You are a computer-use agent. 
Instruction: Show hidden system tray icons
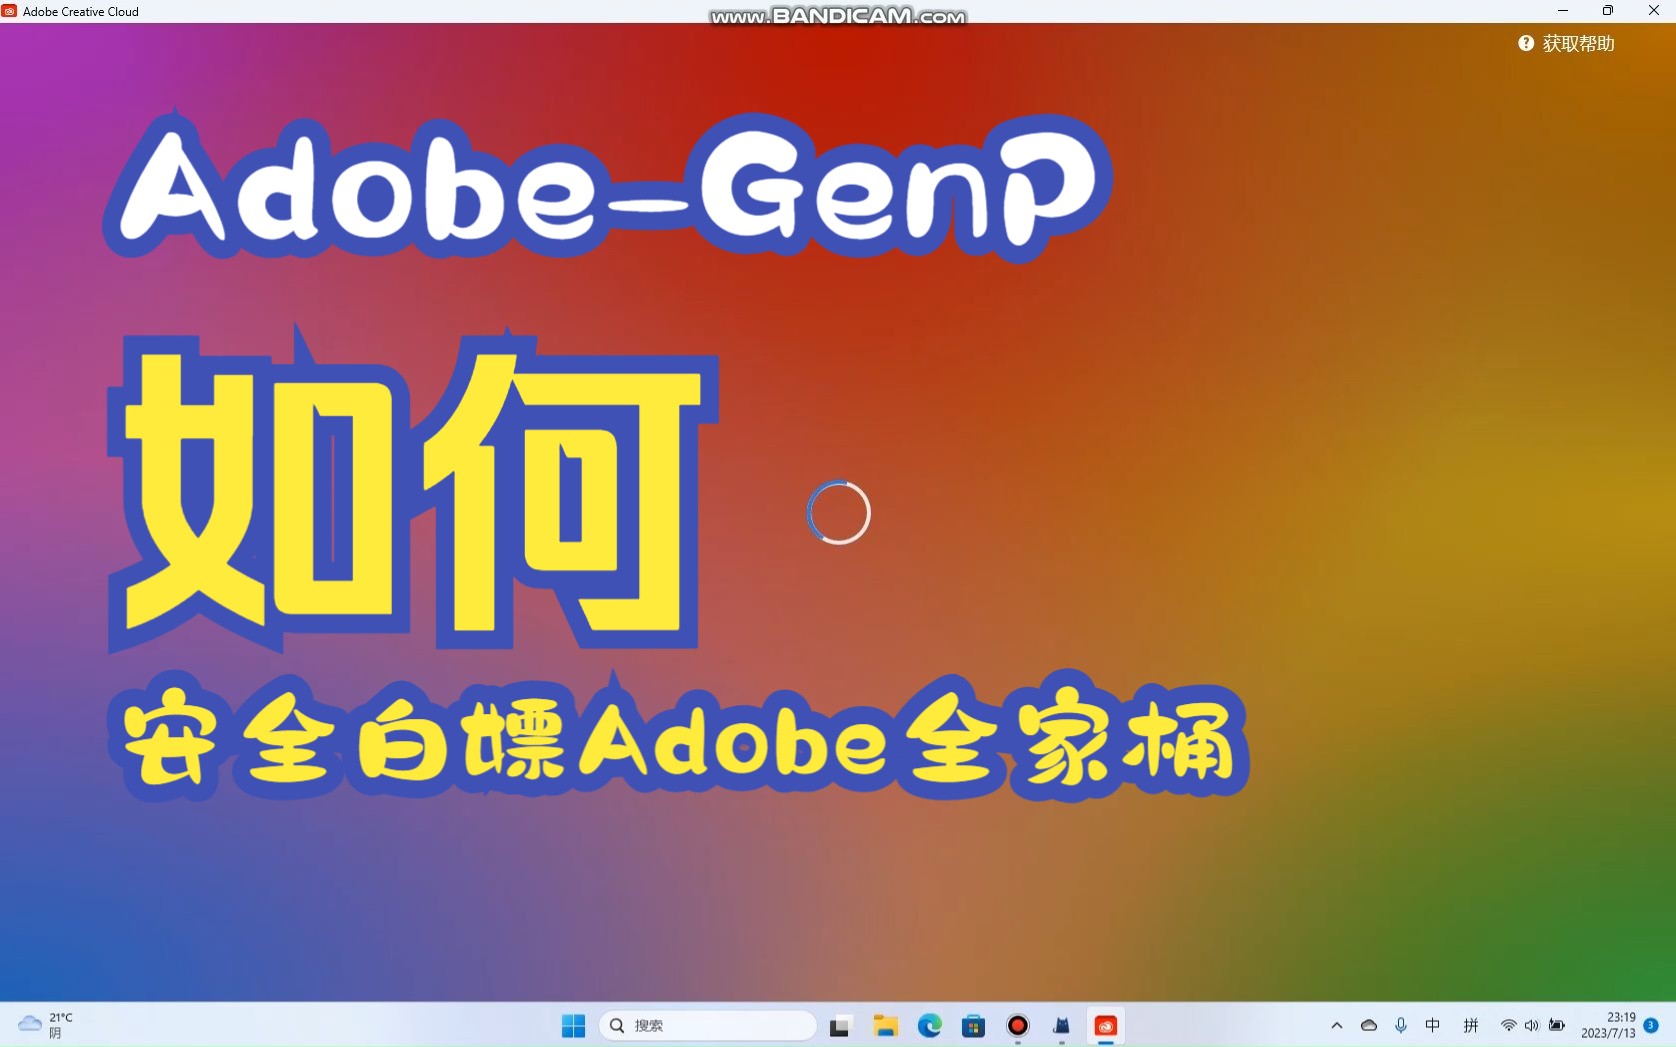point(1337,1026)
